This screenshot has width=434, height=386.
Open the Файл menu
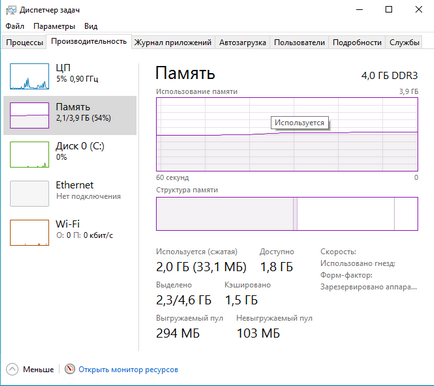pyautogui.click(x=15, y=26)
